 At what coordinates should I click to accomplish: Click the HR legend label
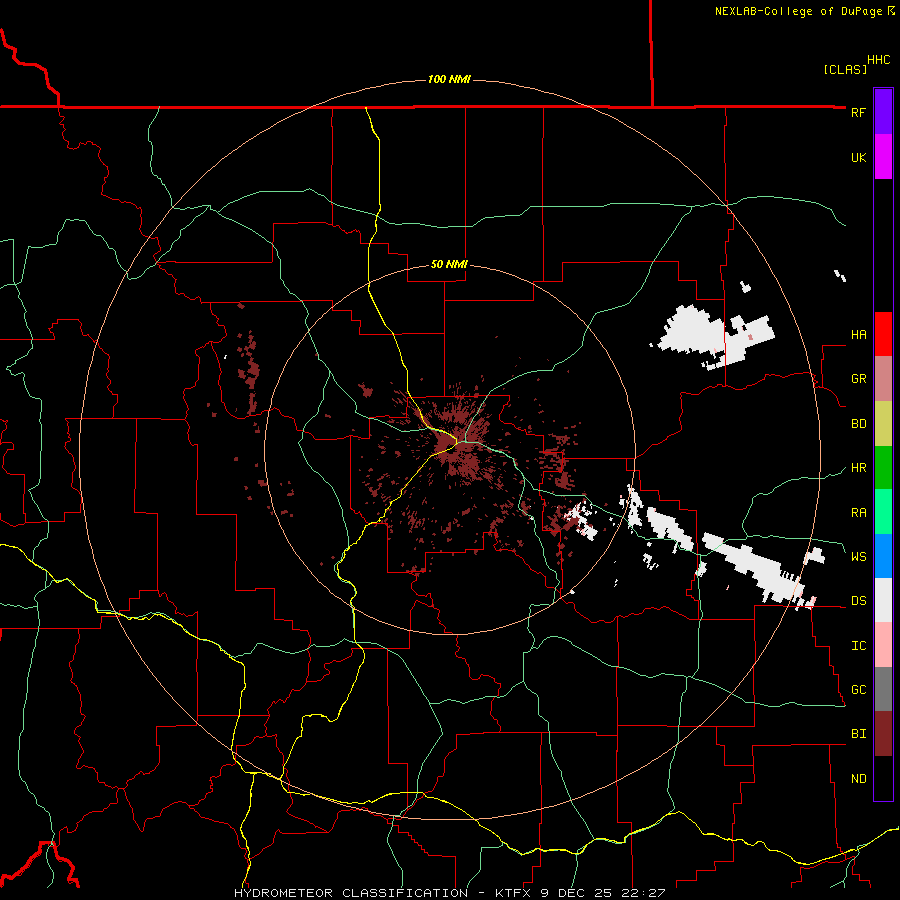pyautogui.click(x=858, y=468)
